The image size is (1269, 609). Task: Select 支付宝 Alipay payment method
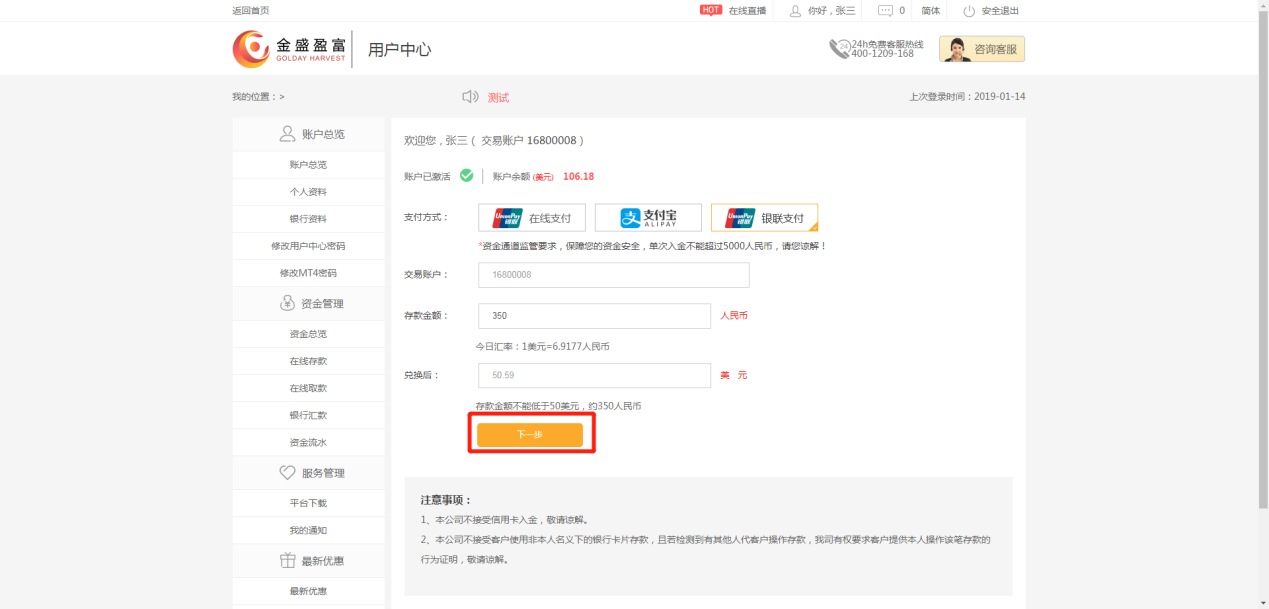coord(648,218)
